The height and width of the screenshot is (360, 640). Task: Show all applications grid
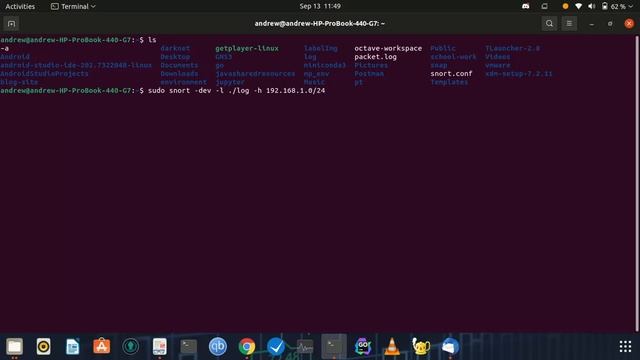click(625, 347)
